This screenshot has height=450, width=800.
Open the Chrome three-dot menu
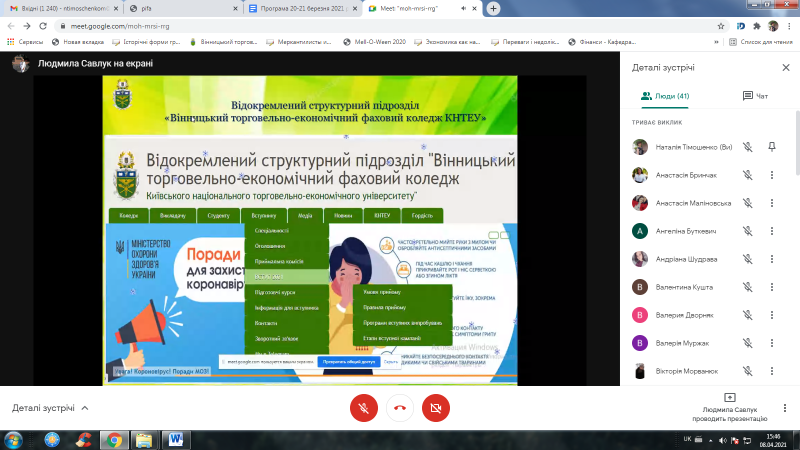[x=789, y=26]
